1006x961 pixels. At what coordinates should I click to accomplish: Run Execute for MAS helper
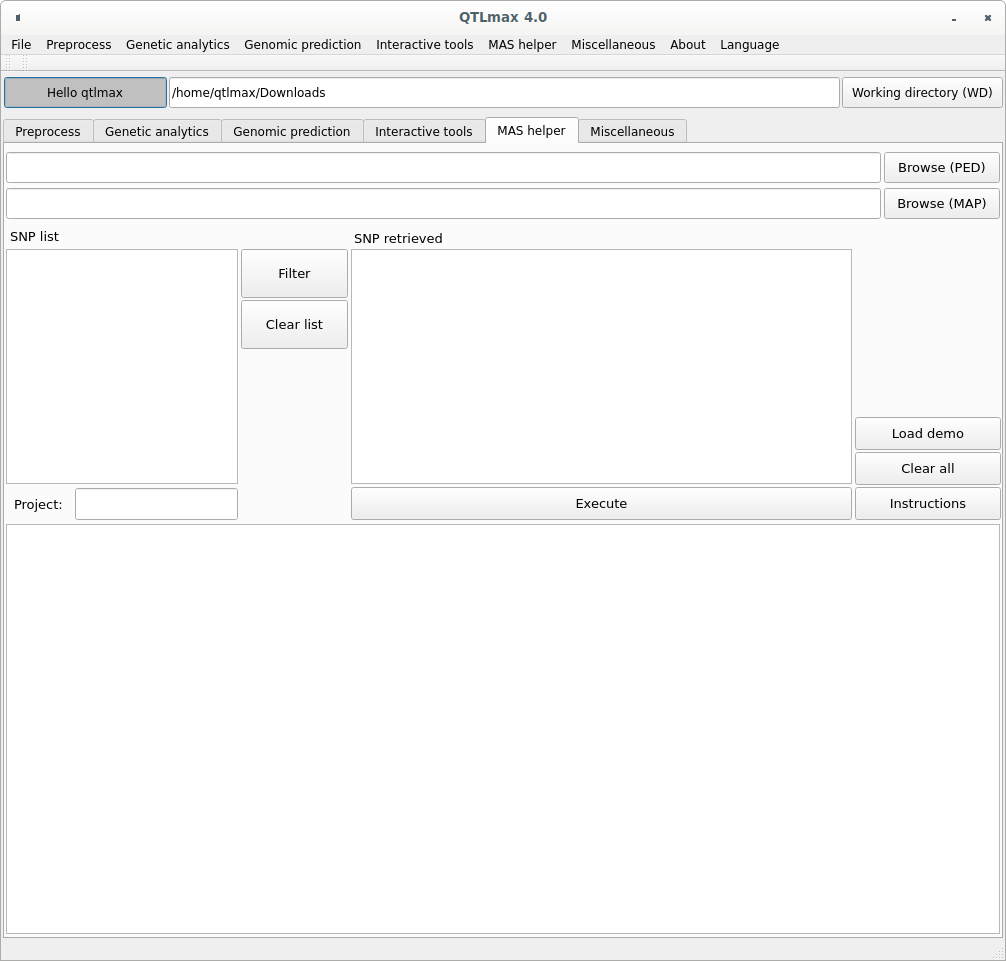tap(601, 504)
